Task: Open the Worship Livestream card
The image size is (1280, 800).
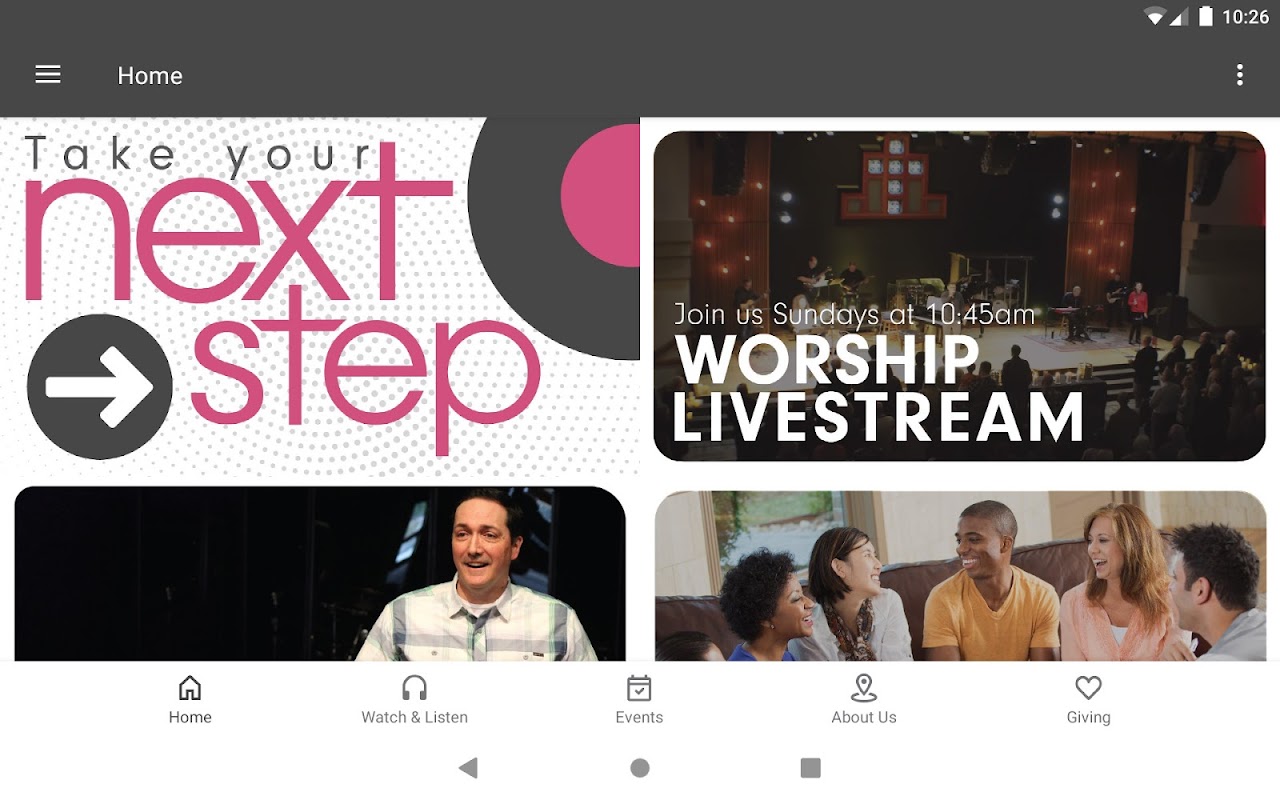Action: 960,296
